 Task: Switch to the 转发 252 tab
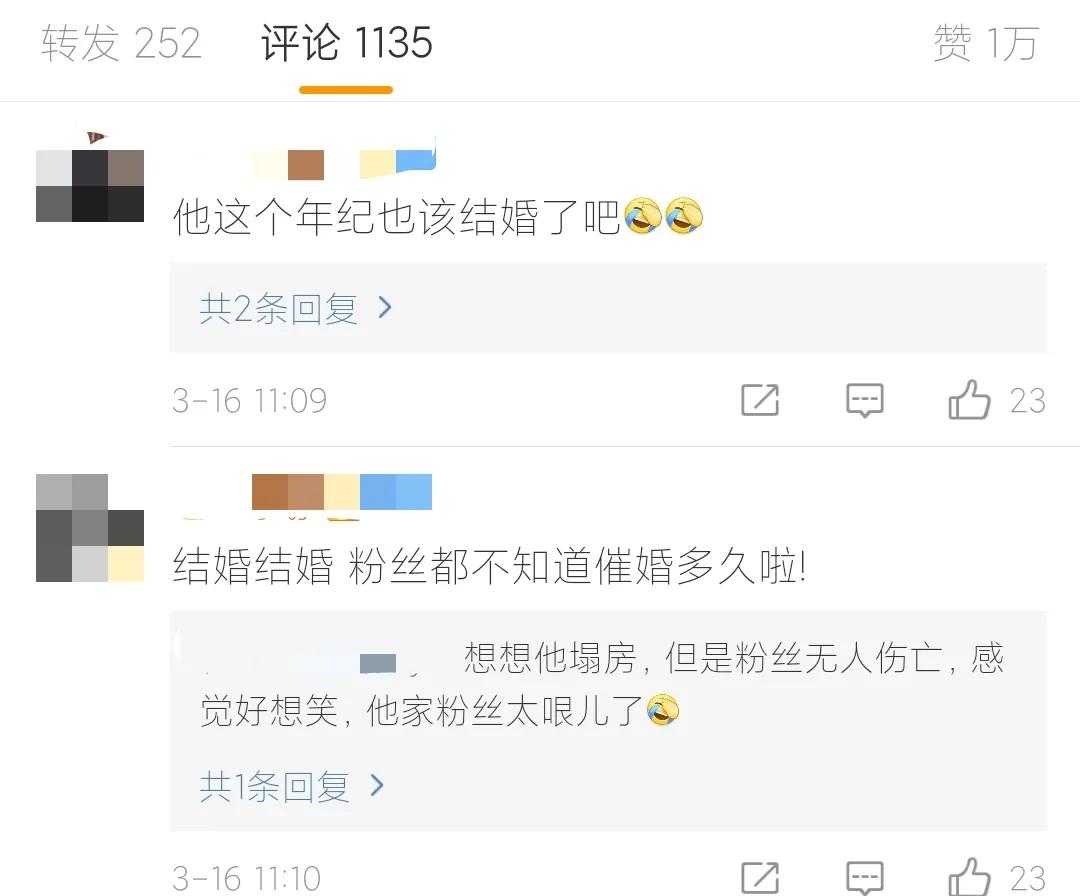pos(121,43)
